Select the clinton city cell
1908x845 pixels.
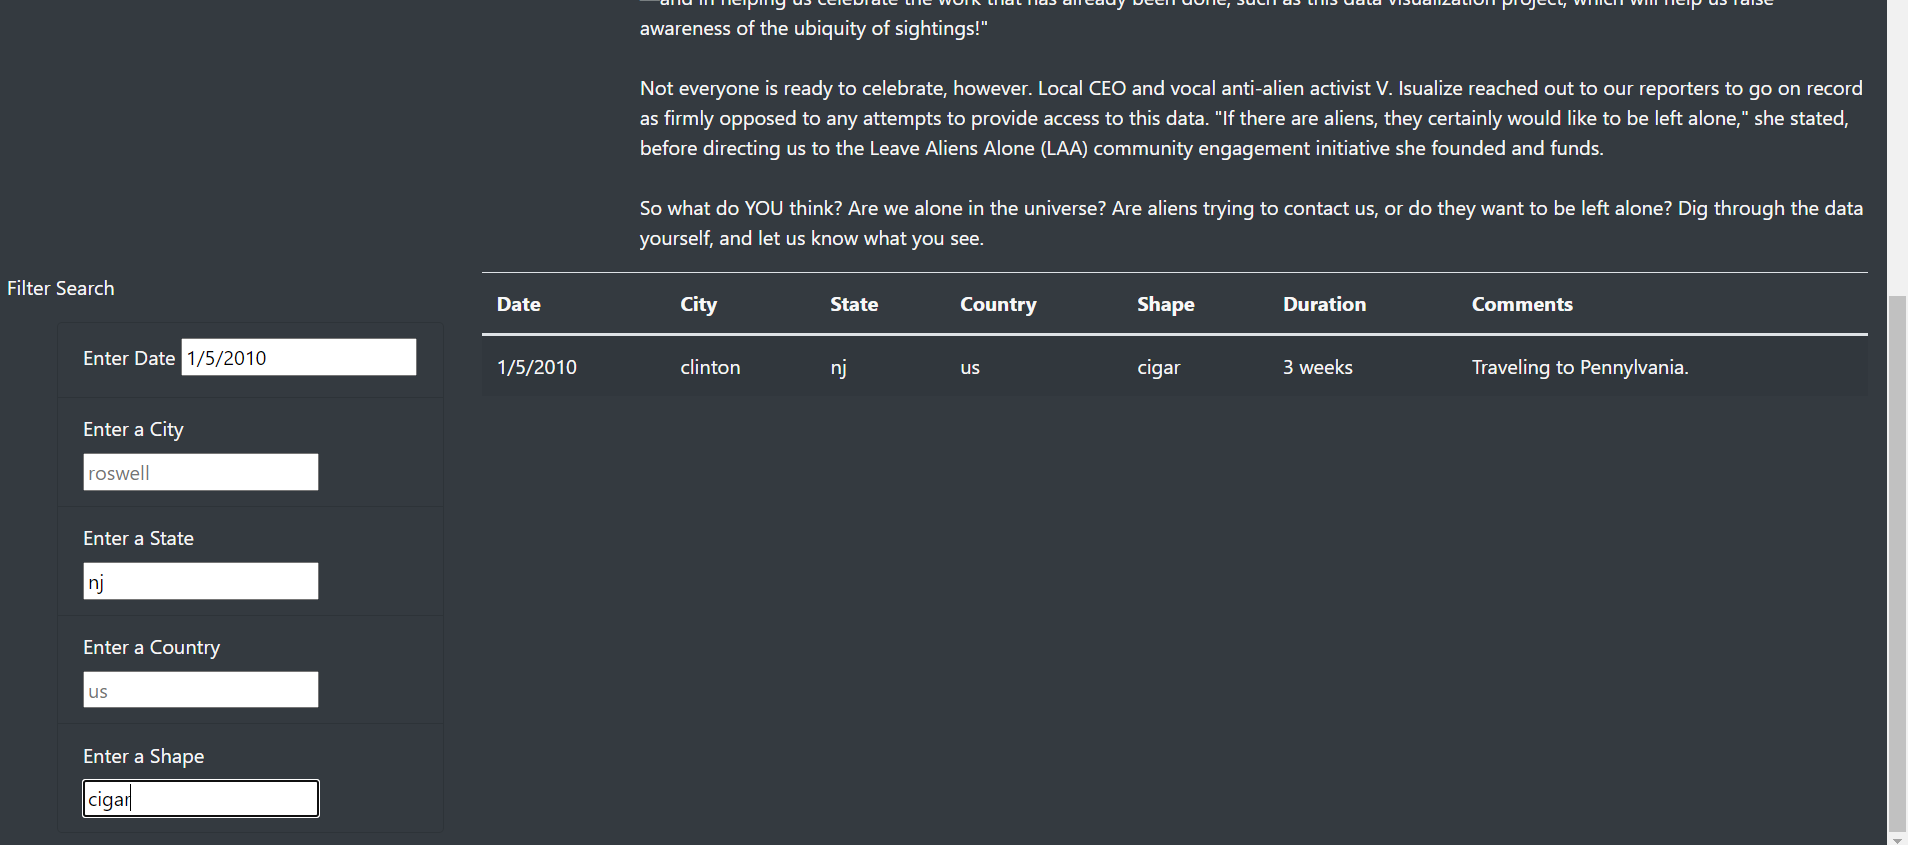coord(710,367)
